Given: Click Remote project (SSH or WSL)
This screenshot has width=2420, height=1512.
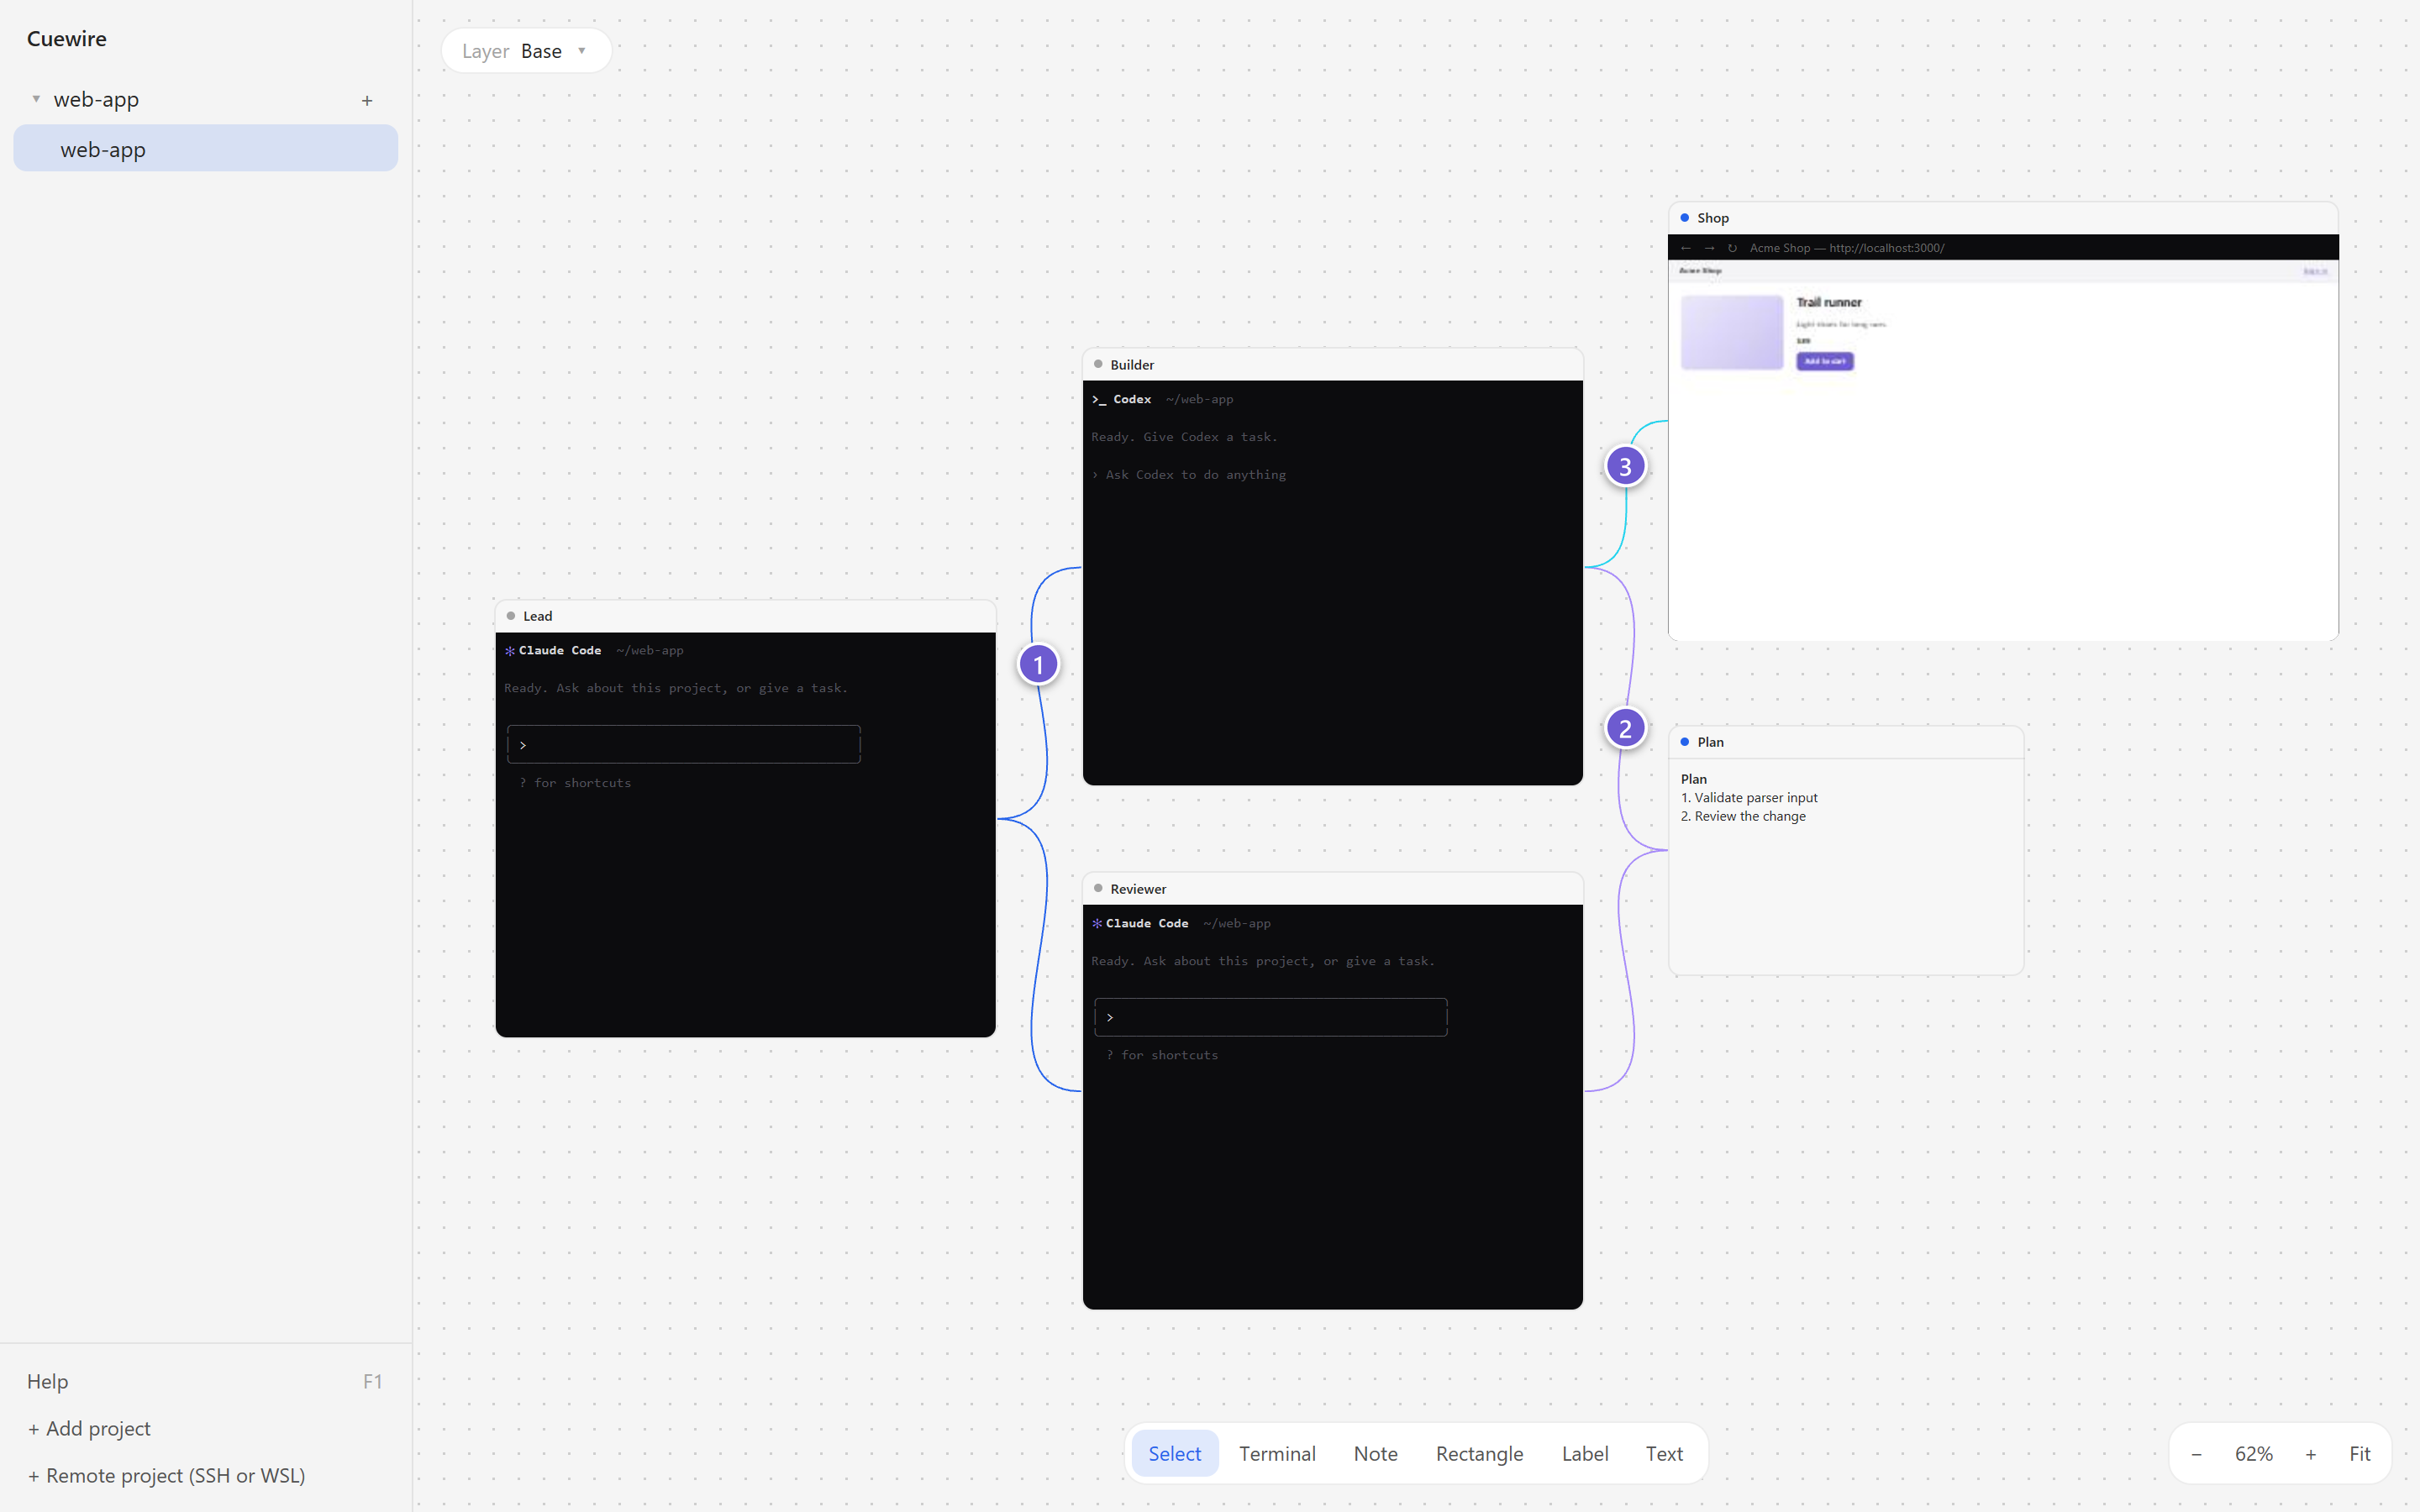Looking at the screenshot, I should point(166,1475).
